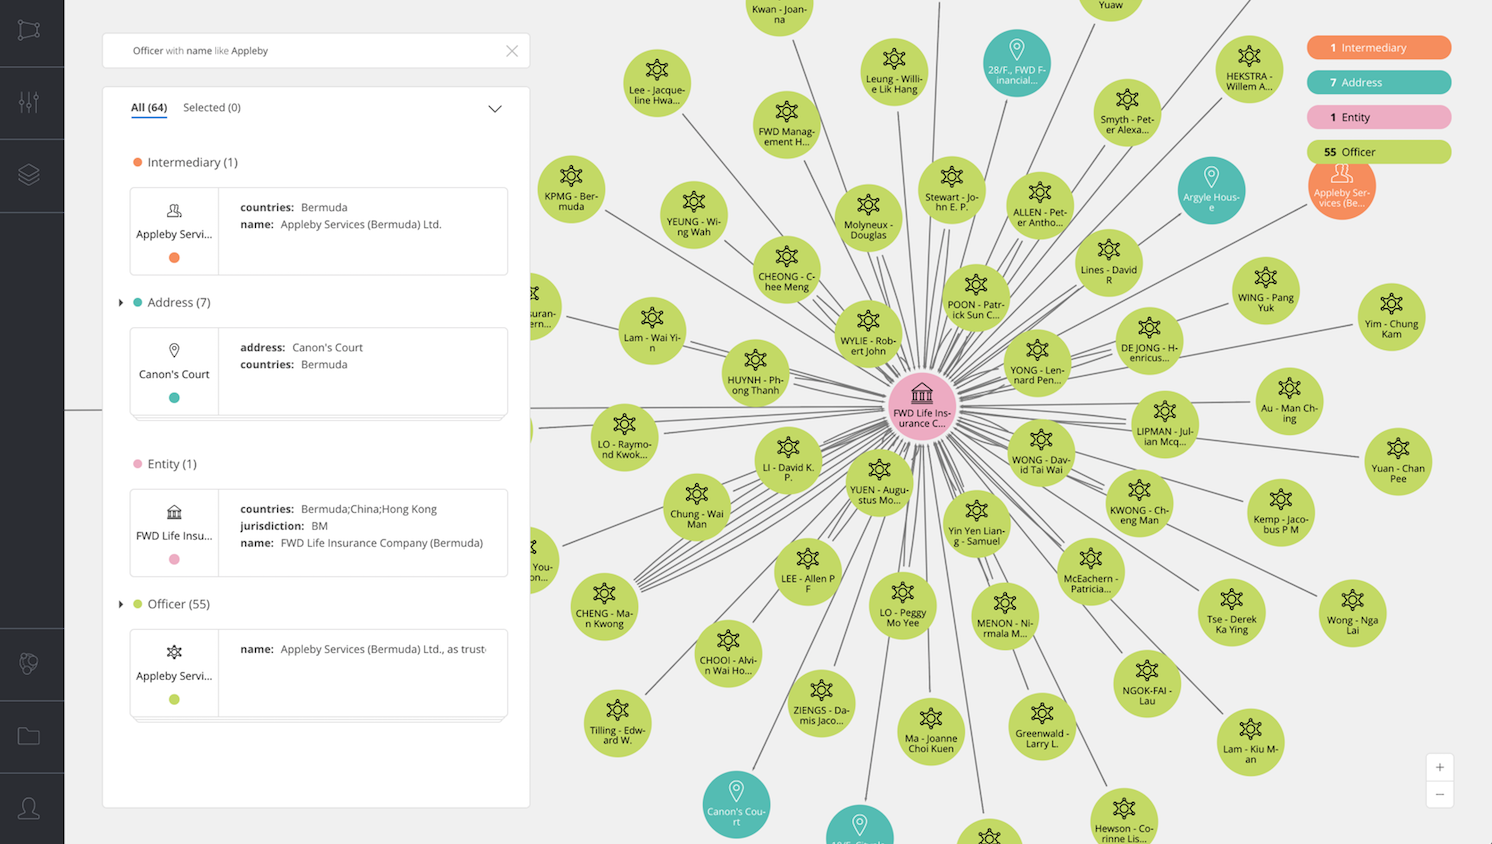Viewport: 1492px width, 844px height.
Task: Toggle the Officer legend filter
Action: tap(1379, 152)
